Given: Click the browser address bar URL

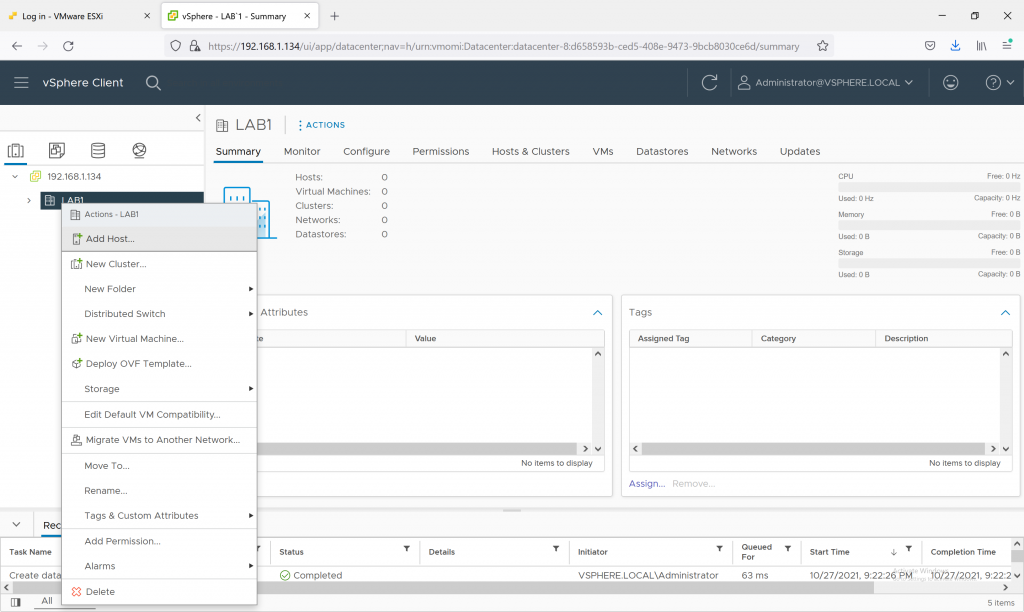Looking at the screenshot, I should [504, 46].
